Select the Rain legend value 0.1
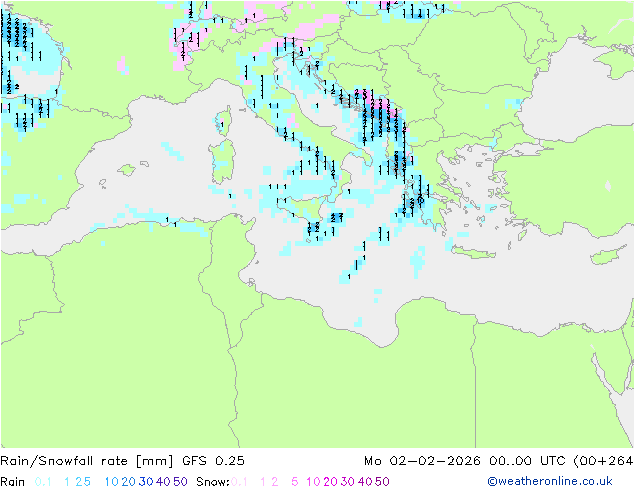The height and width of the screenshot is (490, 634). (x=43, y=482)
